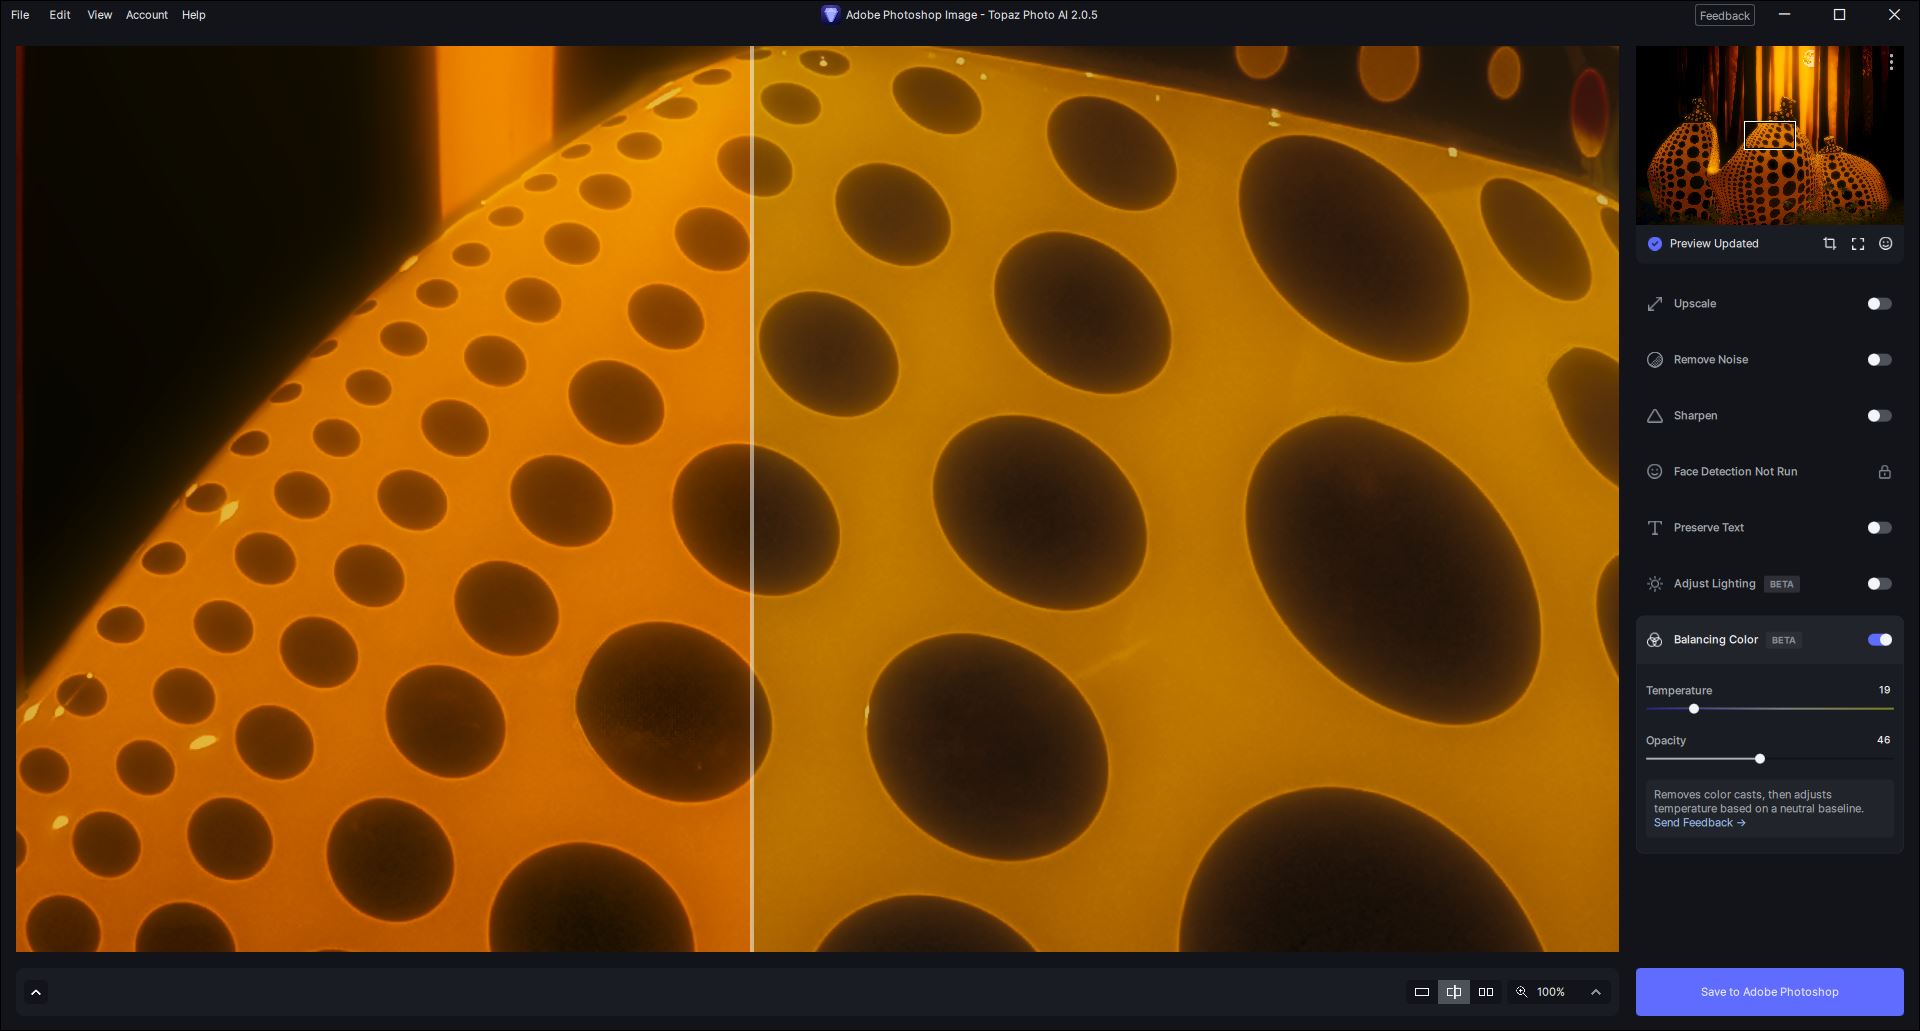
Task: Select the split slider view icon
Action: tap(1454, 992)
